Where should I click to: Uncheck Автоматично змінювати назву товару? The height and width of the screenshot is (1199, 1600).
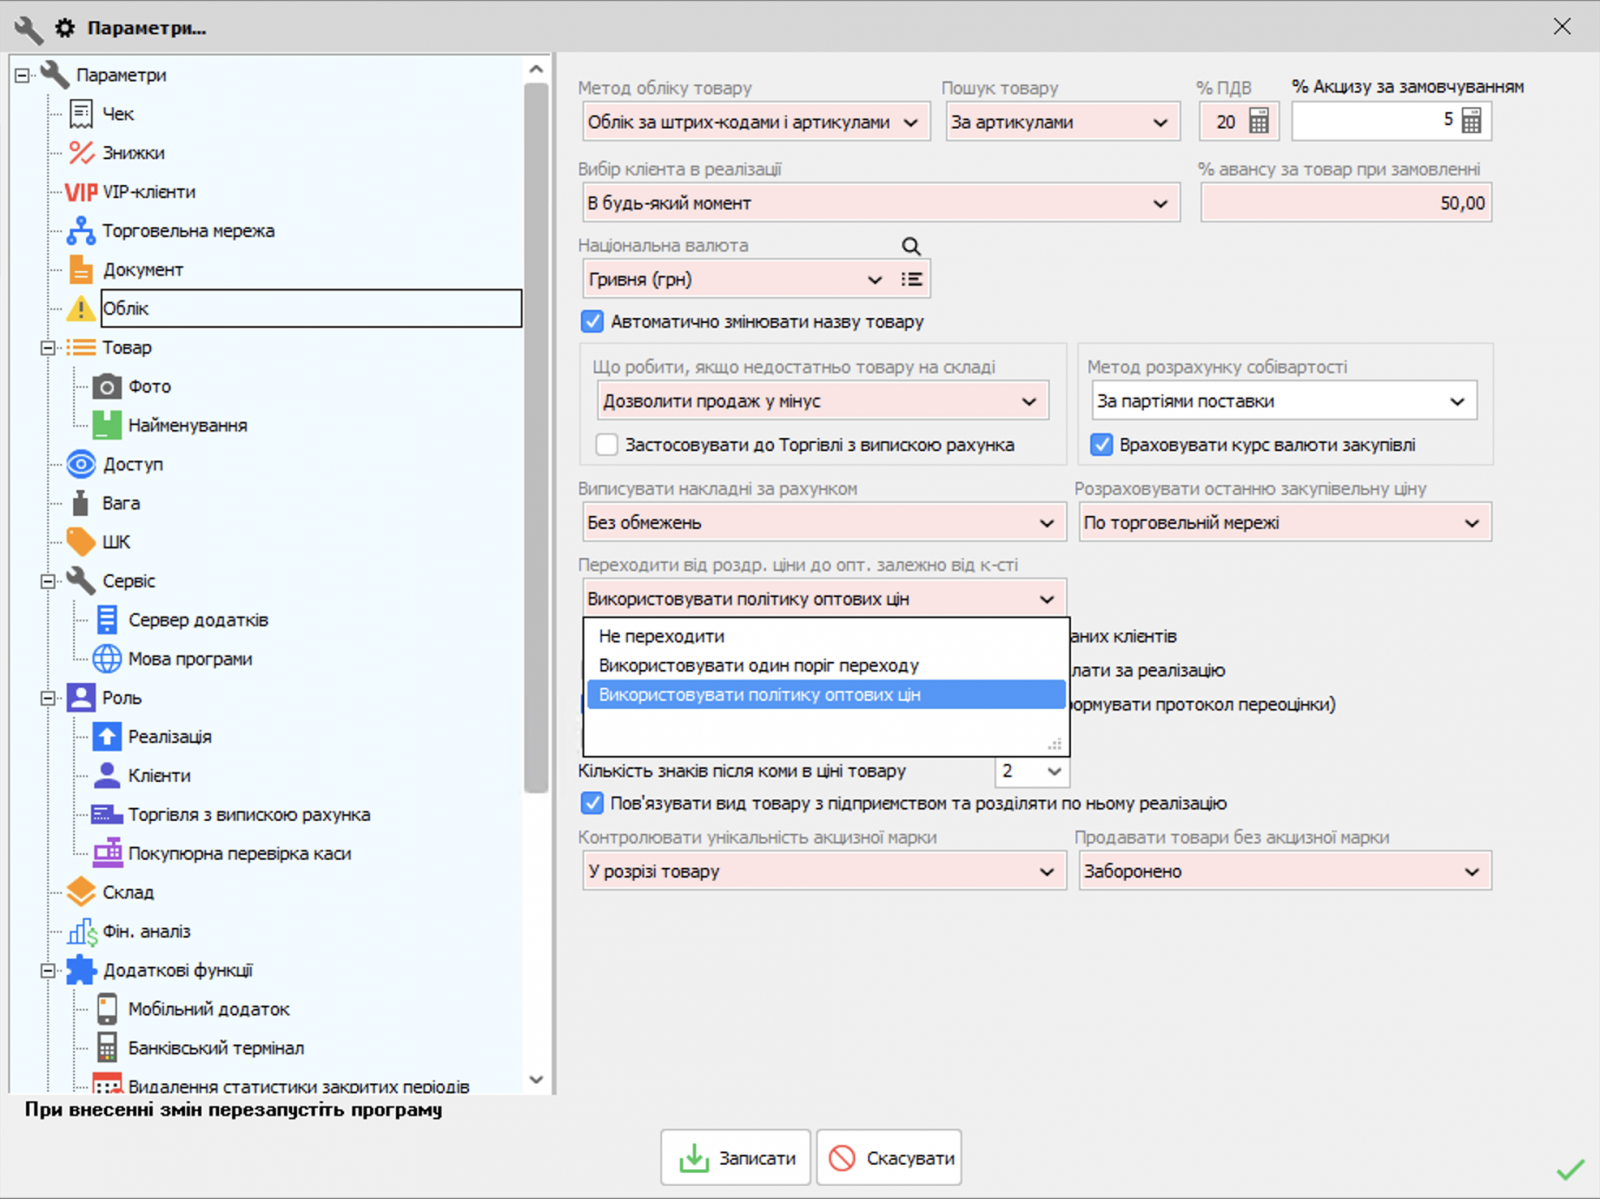coord(592,321)
